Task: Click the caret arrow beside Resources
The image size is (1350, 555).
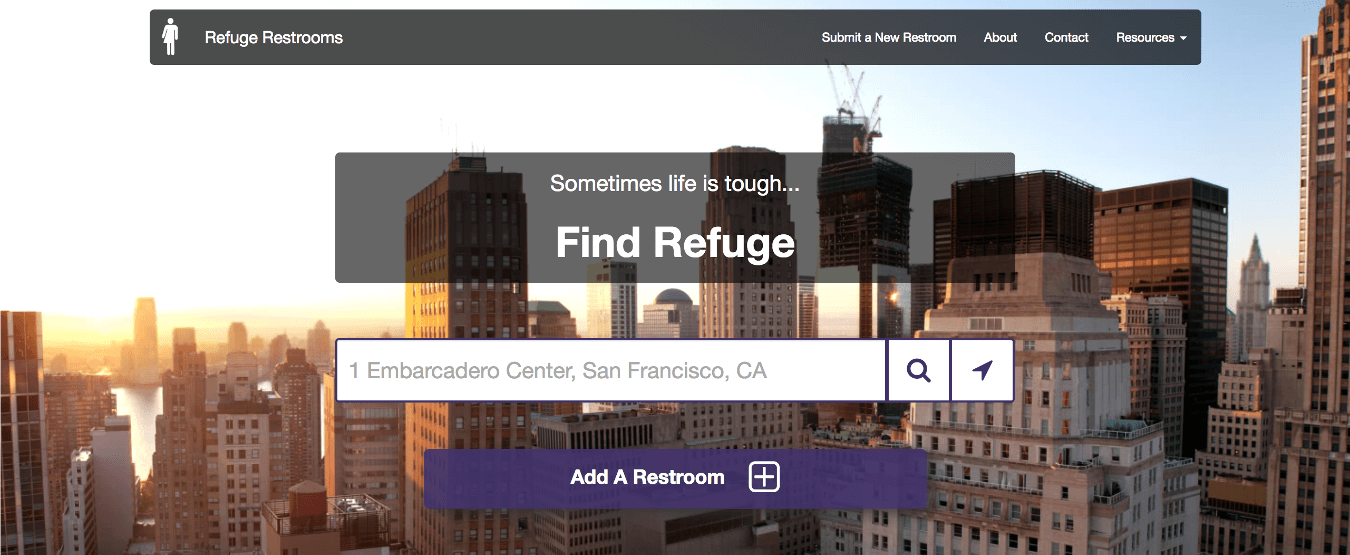Action: point(1184,38)
